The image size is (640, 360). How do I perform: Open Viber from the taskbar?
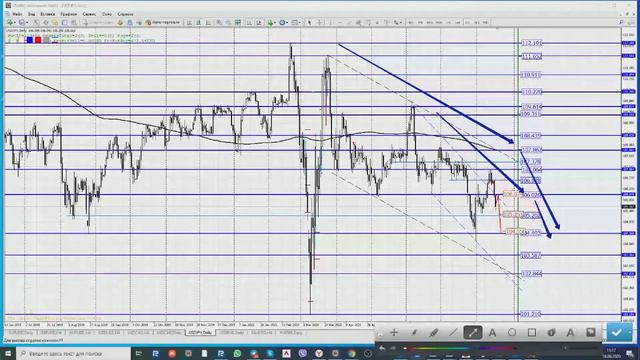[x=302, y=353]
